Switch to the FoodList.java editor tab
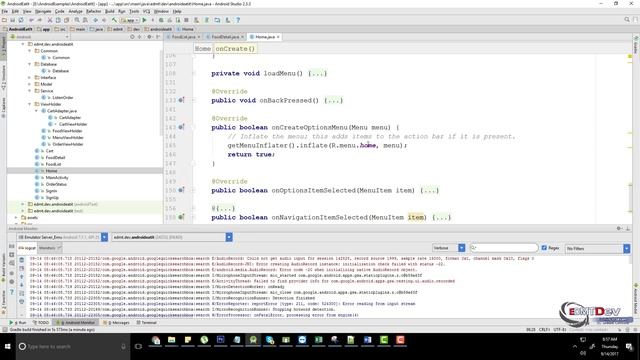The height and width of the screenshot is (360, 640). point(183,37)
